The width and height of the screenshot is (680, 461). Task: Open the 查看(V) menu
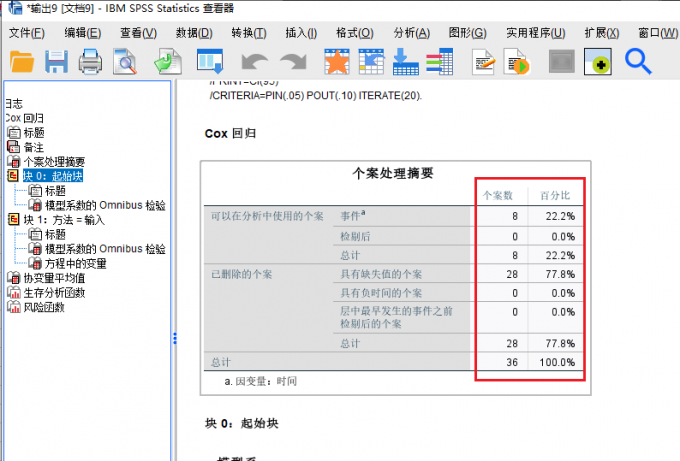point(138,33)
